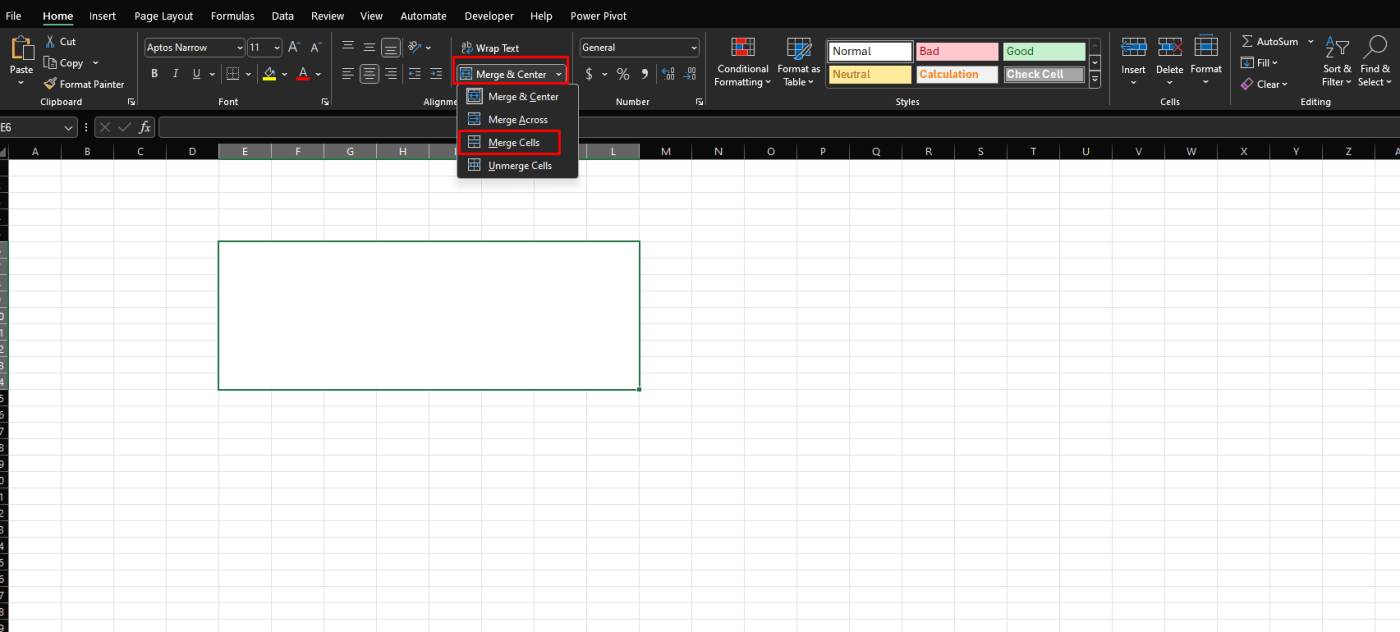This screenshot has width=1400, height=632.
Task: Click the Borders grid icon
Action: click(232, 74)
